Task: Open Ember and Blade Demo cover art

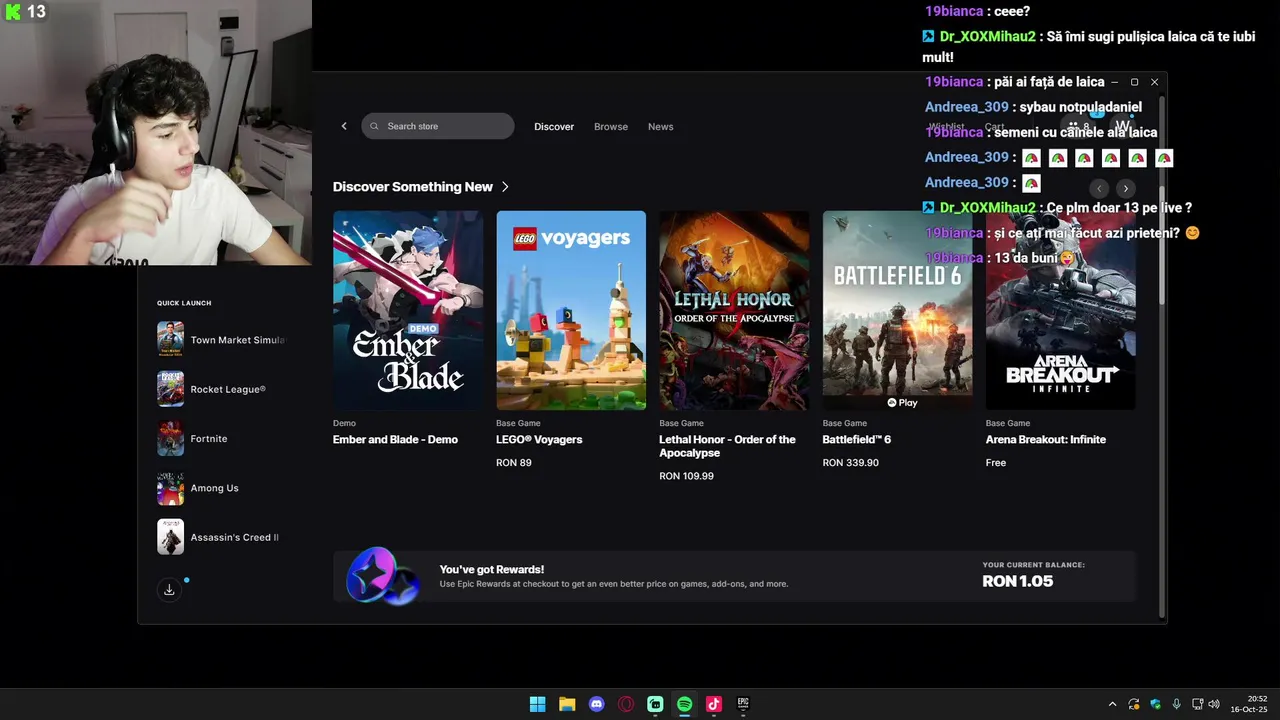Action: click(x=408, y=310)
